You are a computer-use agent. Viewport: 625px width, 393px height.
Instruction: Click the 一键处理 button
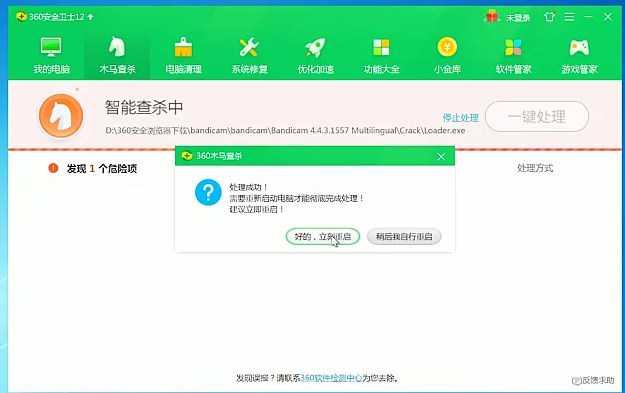pyautogui.click(x=537, y=116)
